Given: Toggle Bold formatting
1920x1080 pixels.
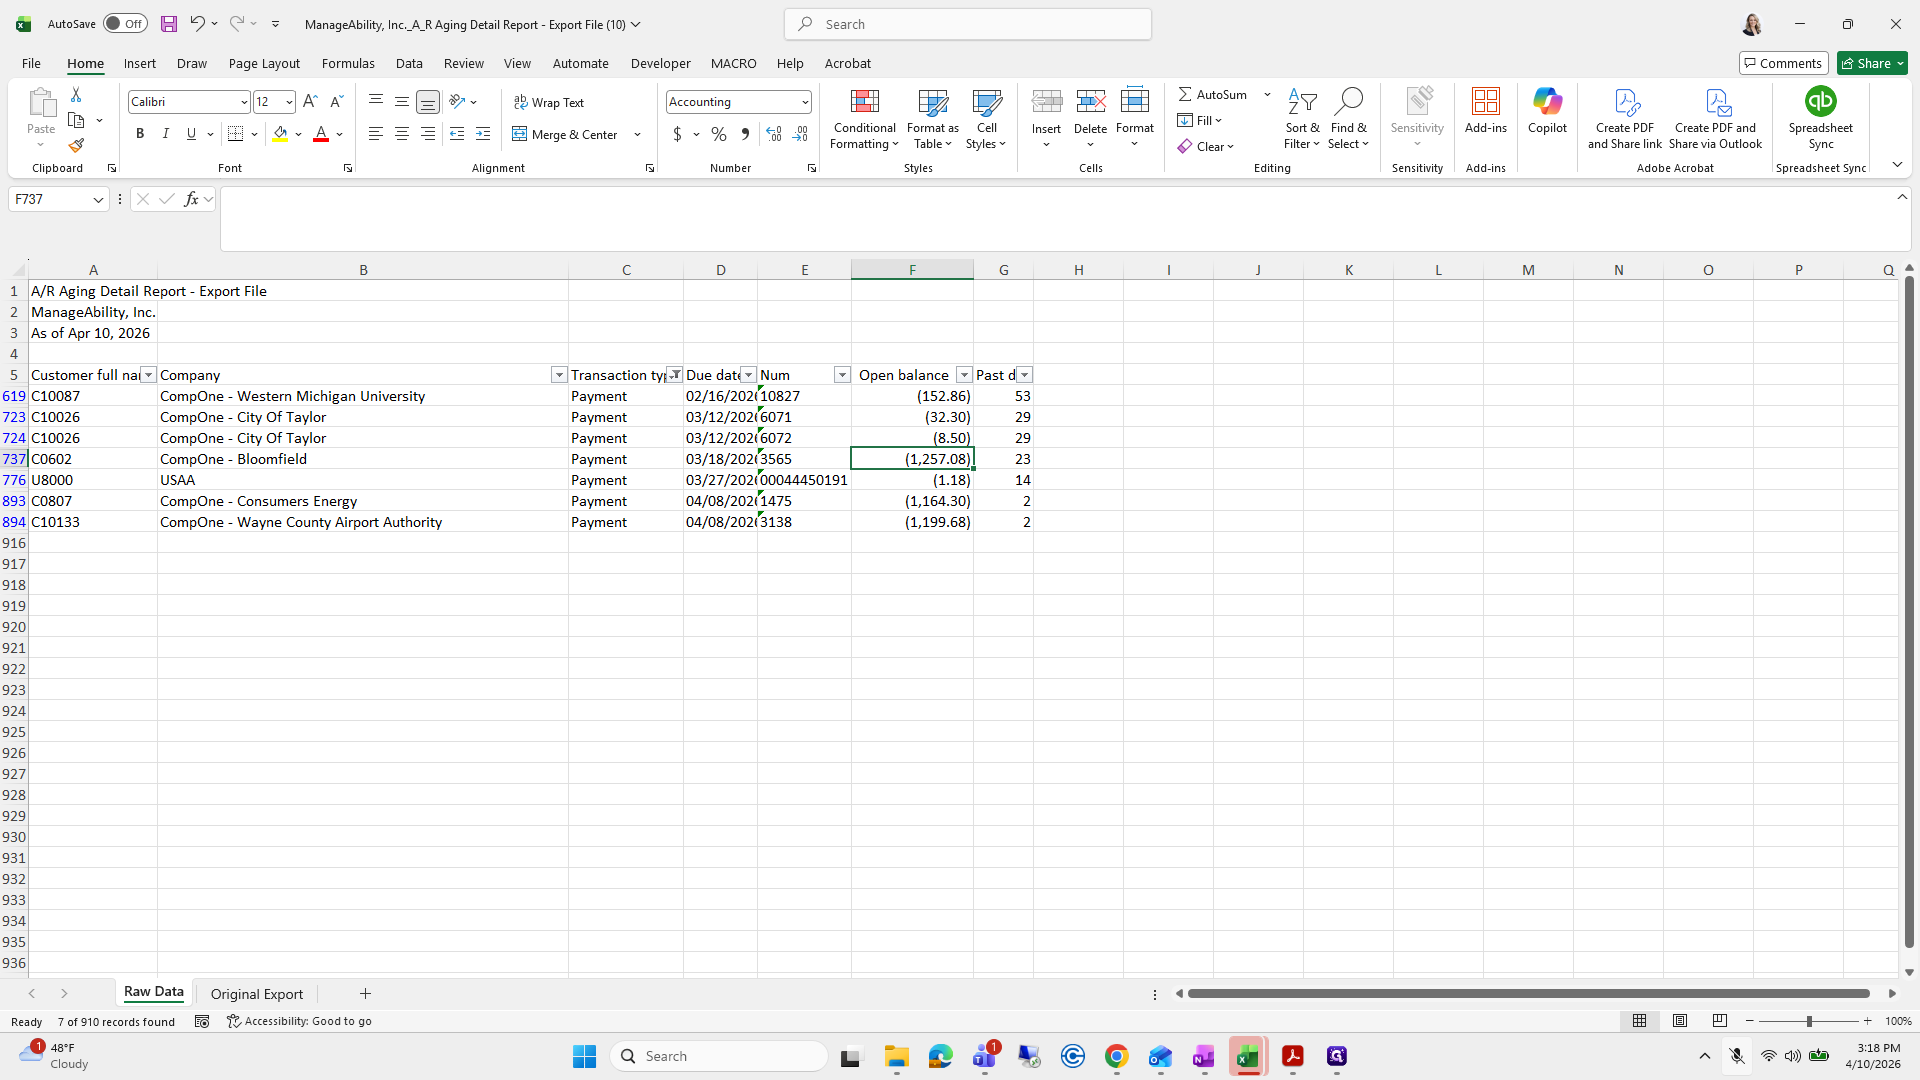Looking at the screenshot, I should (x=140, y=134).
